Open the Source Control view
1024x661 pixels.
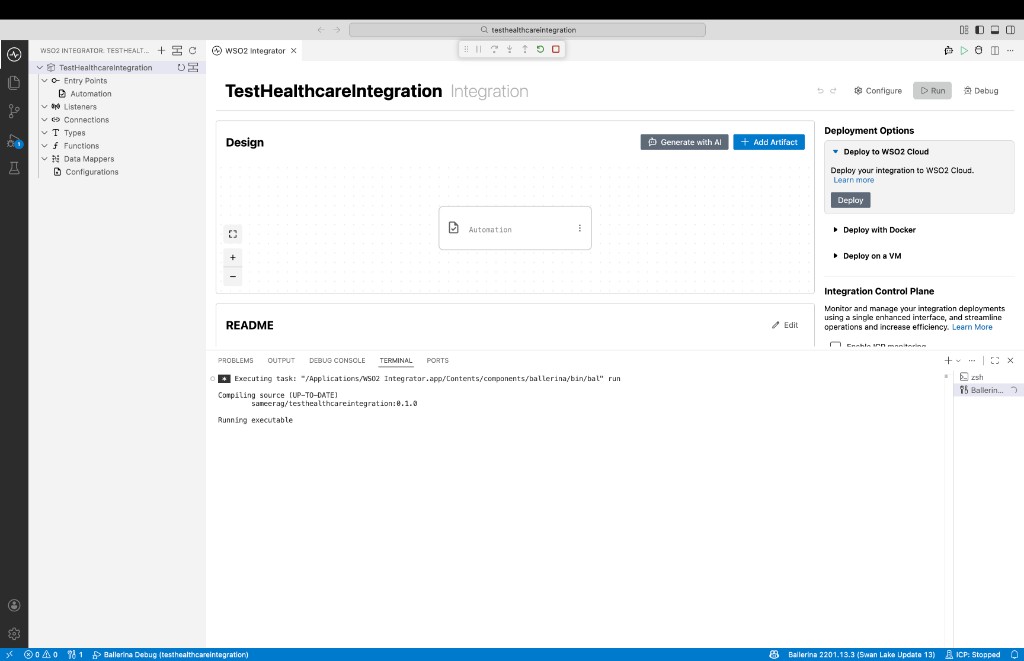click(14, 111)
